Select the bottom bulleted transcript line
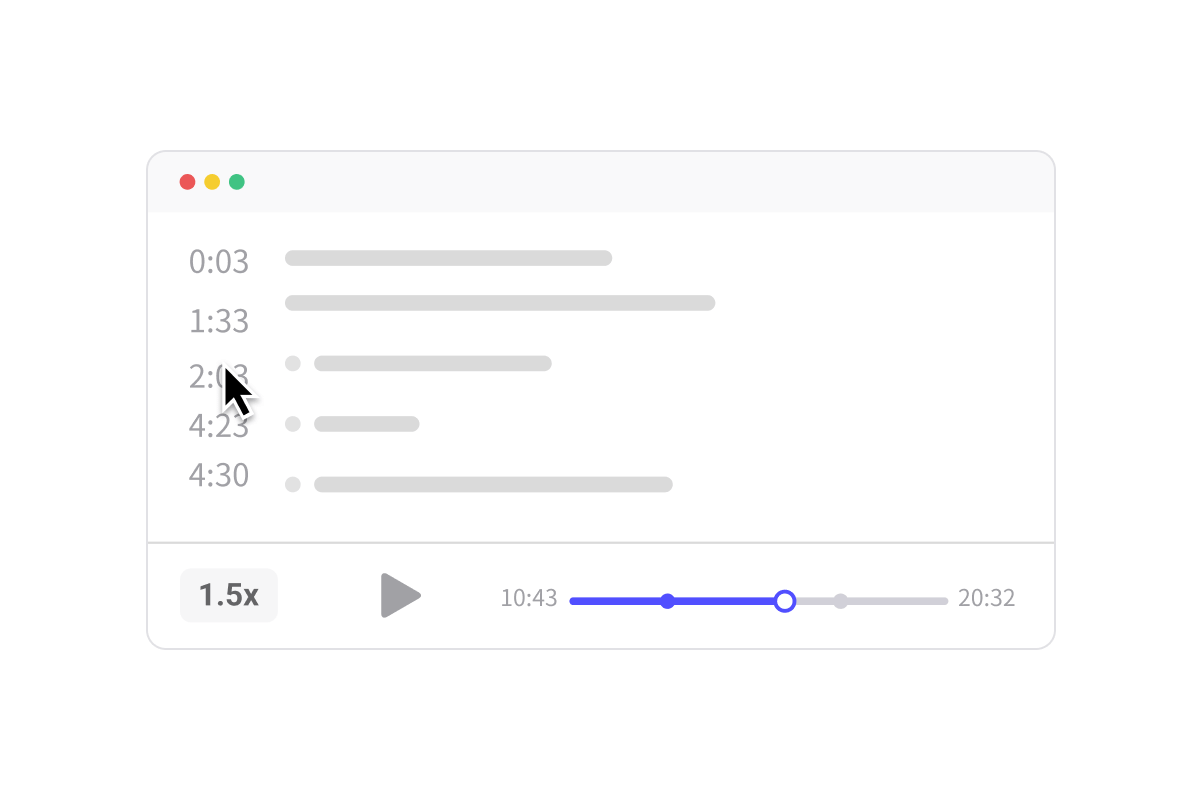The image size is (1200, 800). pos(493,485)
